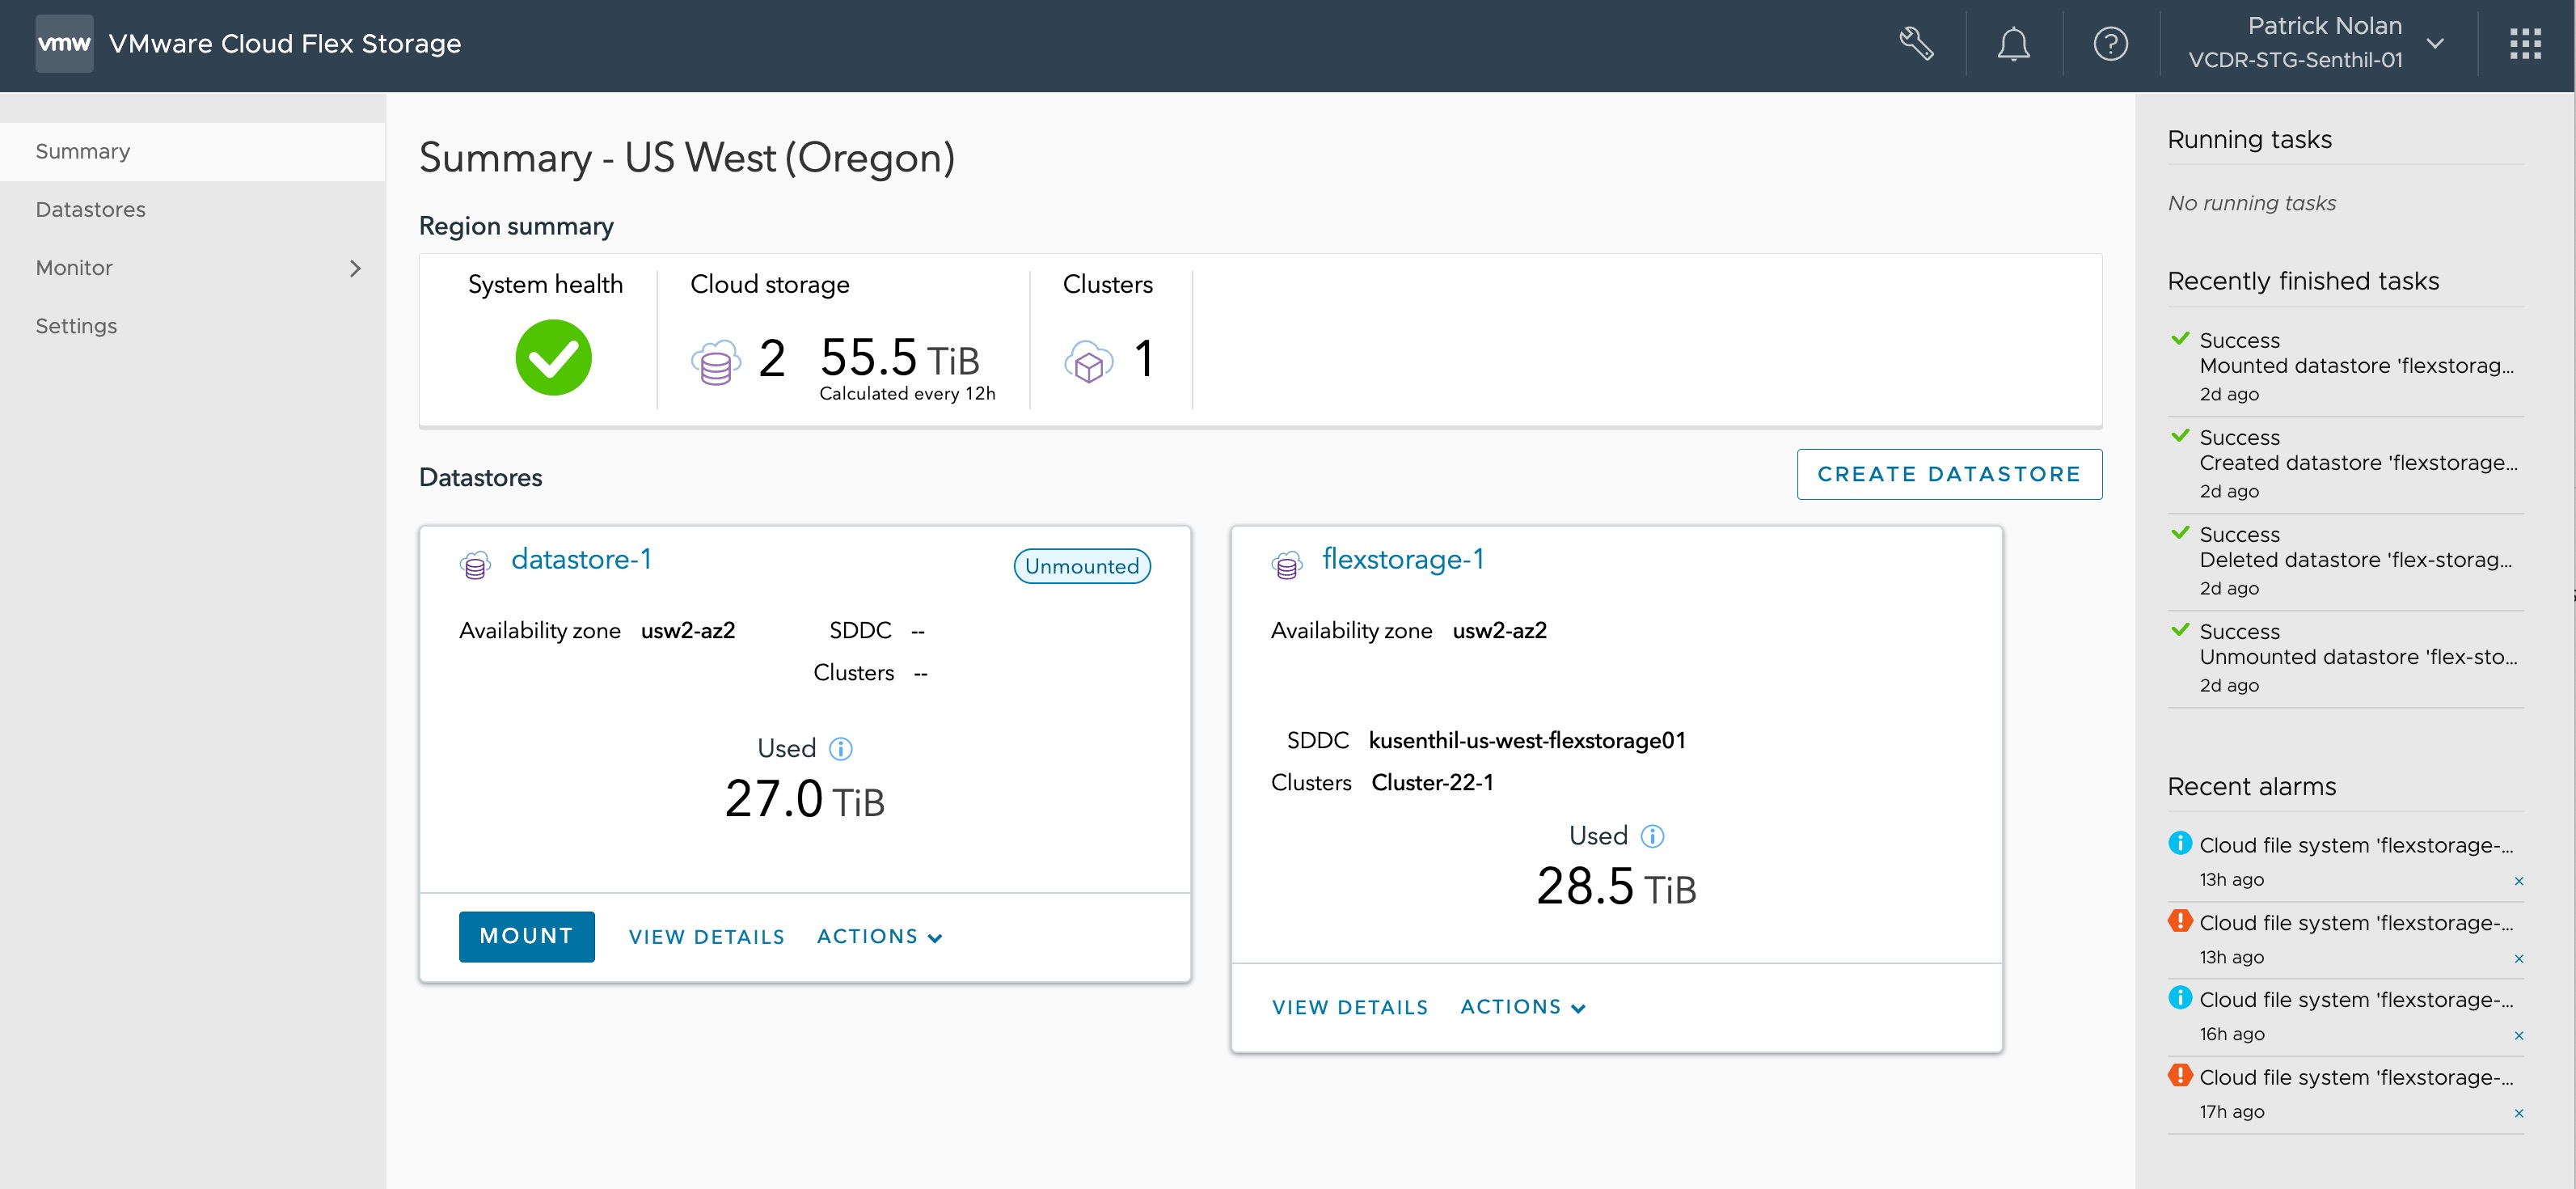The height and width of the screenshot is (1189, 2576).
Task: Open the Deleted datastore 'flex-storag...' task
Action: [x=2355, y=560]
